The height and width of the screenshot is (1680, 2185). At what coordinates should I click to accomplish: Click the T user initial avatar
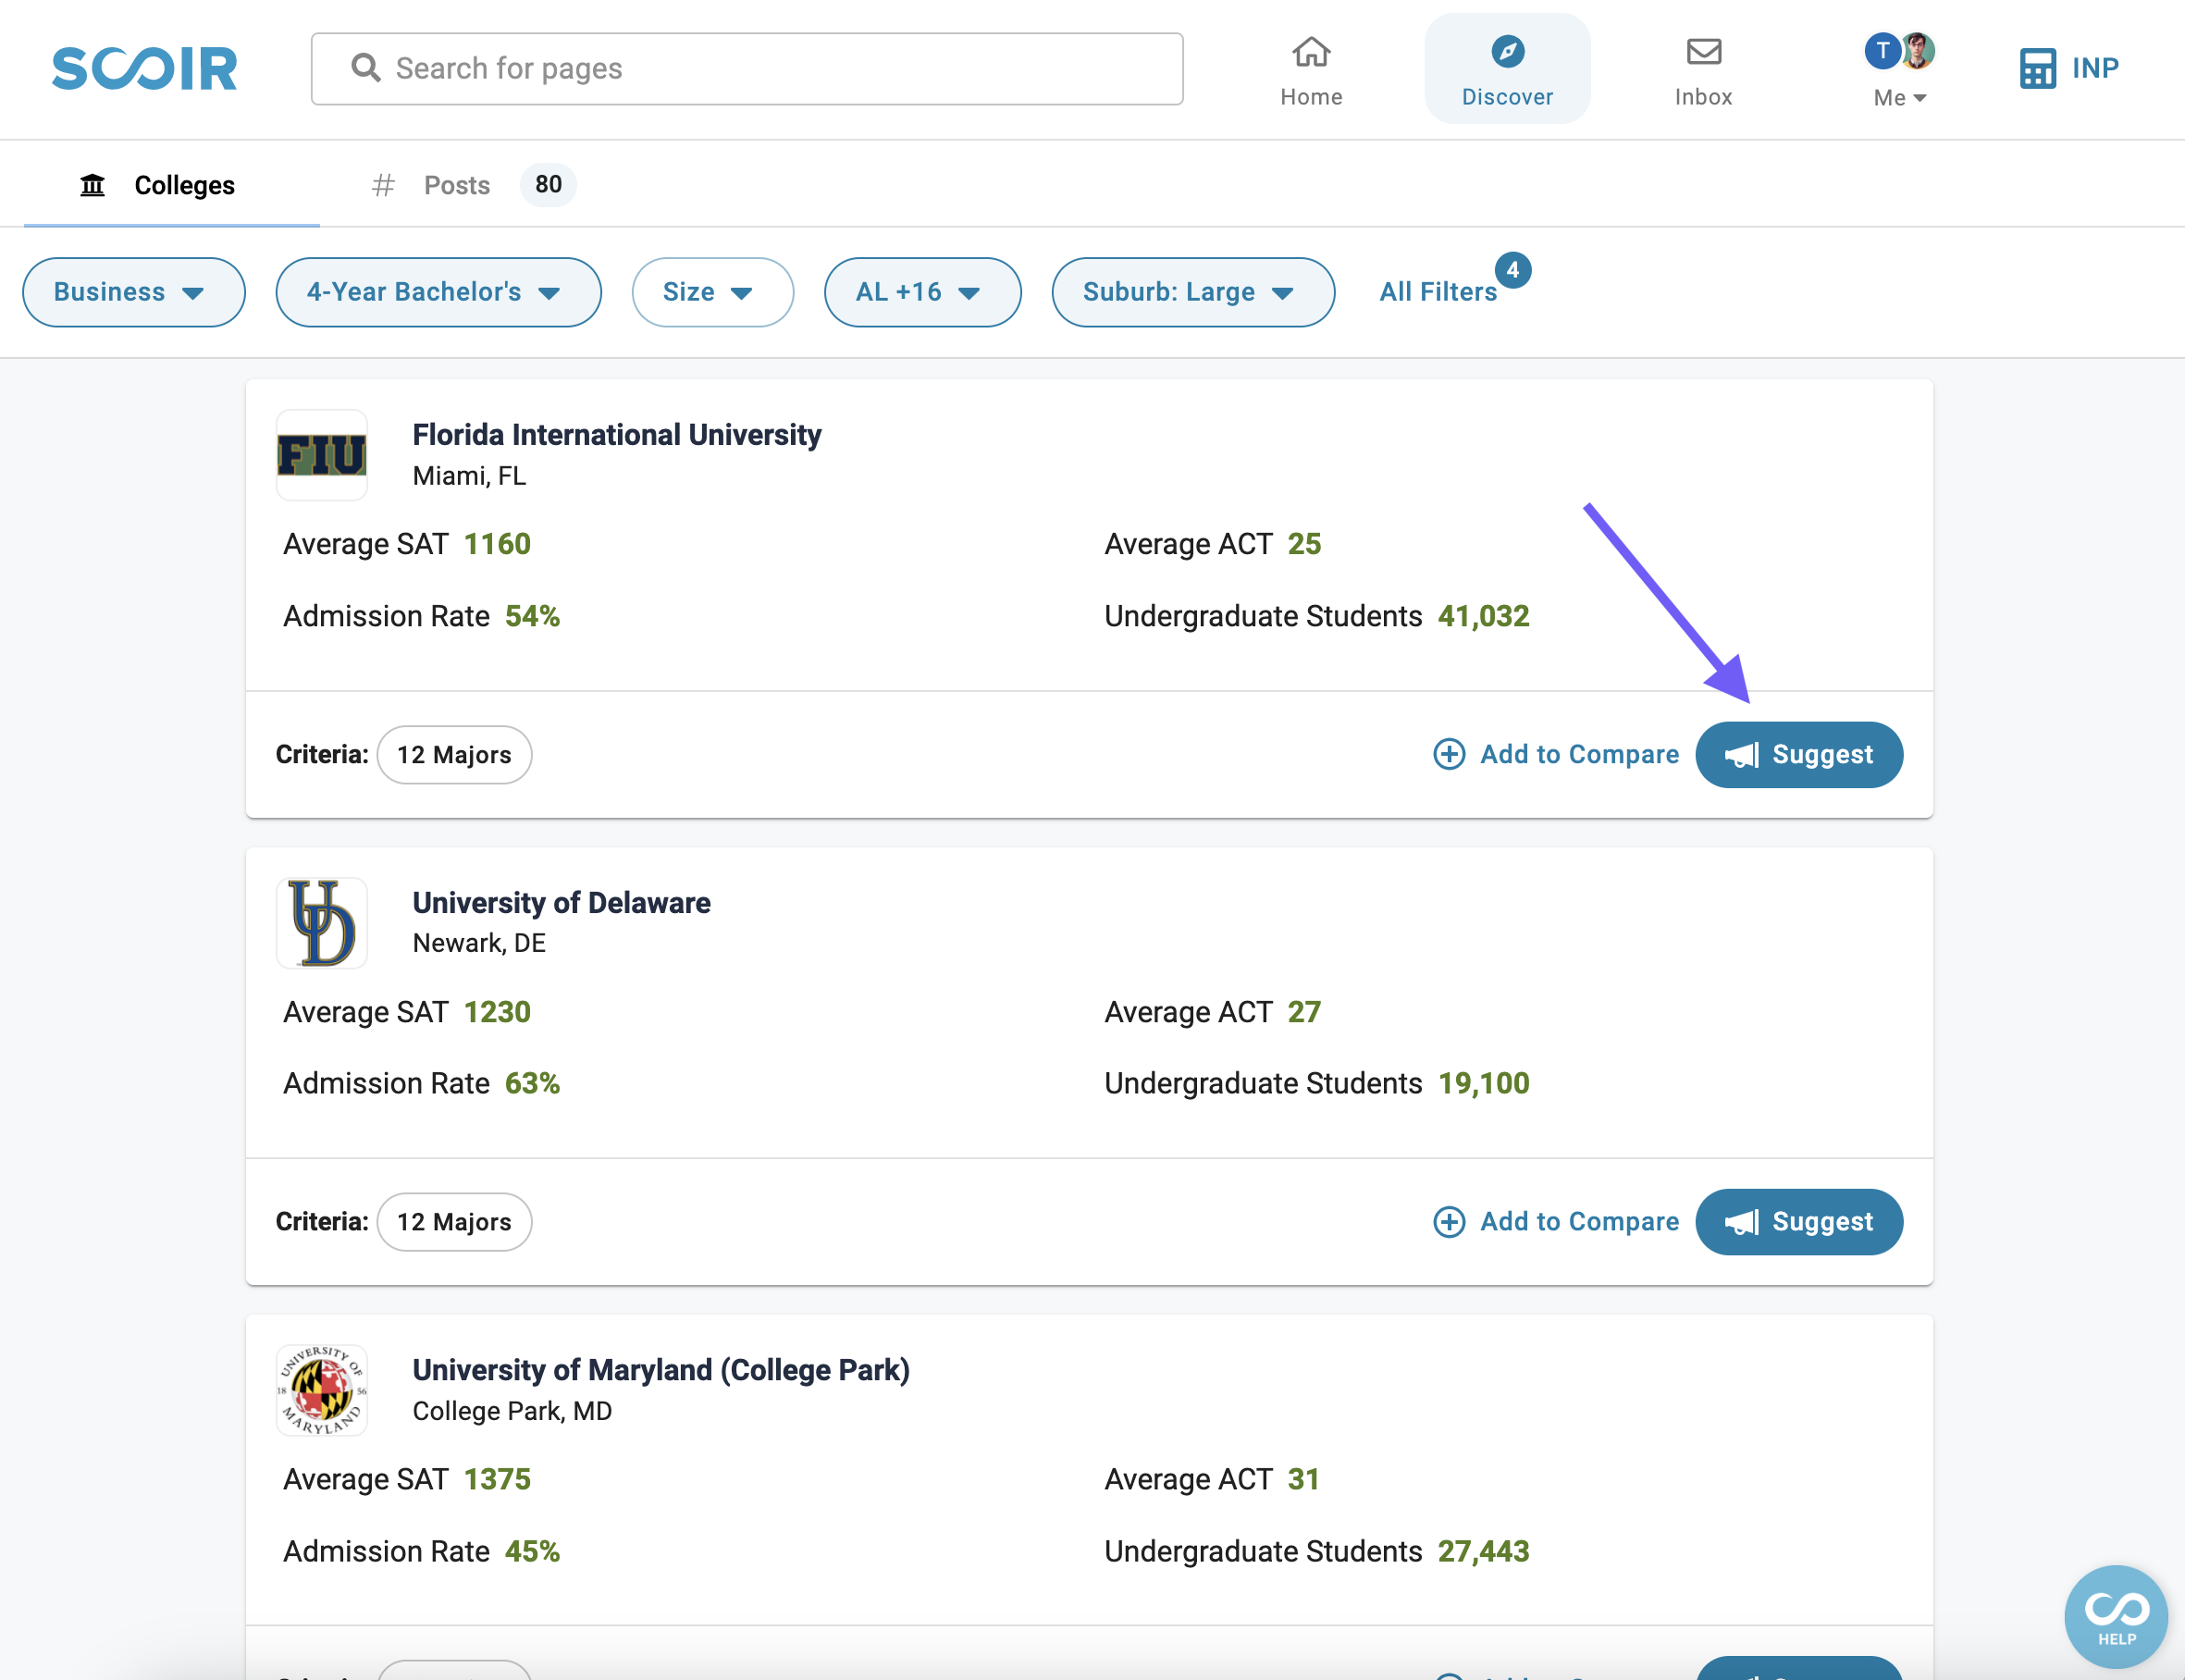1882,50
